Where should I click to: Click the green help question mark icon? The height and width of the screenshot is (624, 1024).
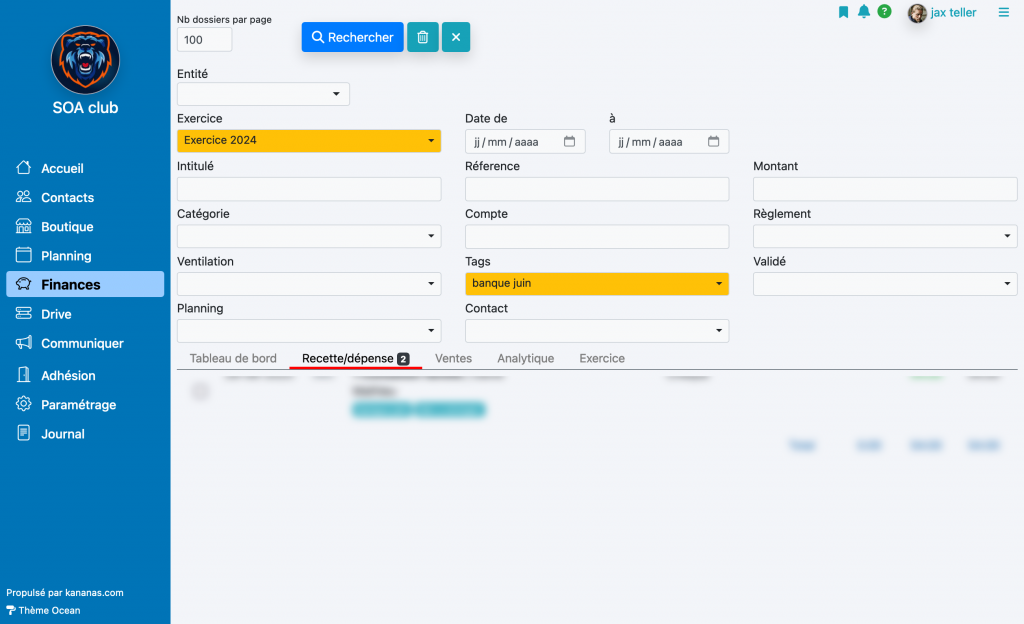[x=884, y=12]
